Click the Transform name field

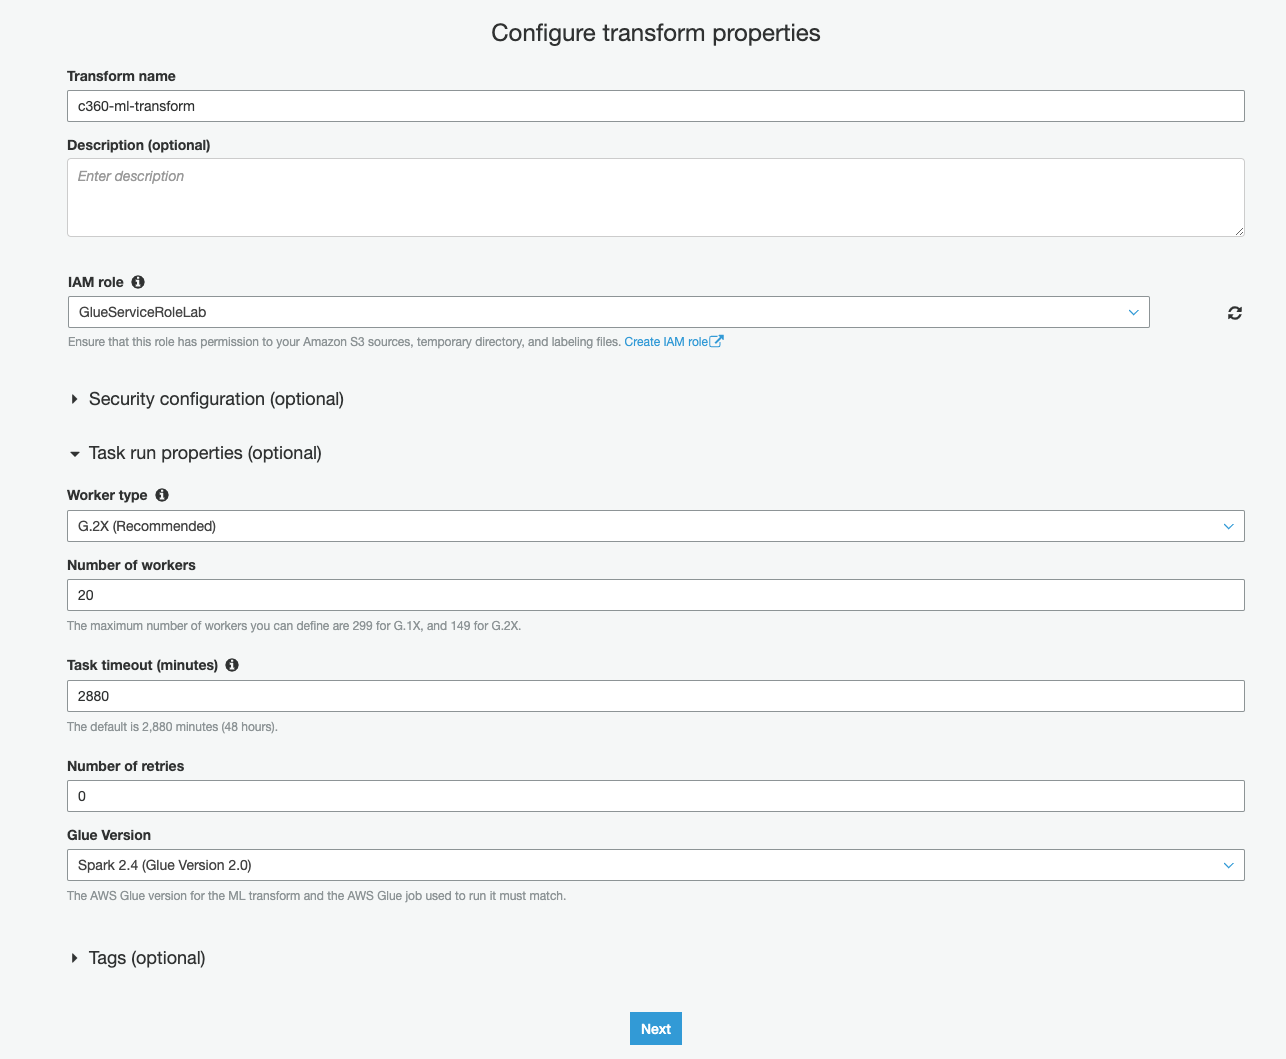coord(655,106)
